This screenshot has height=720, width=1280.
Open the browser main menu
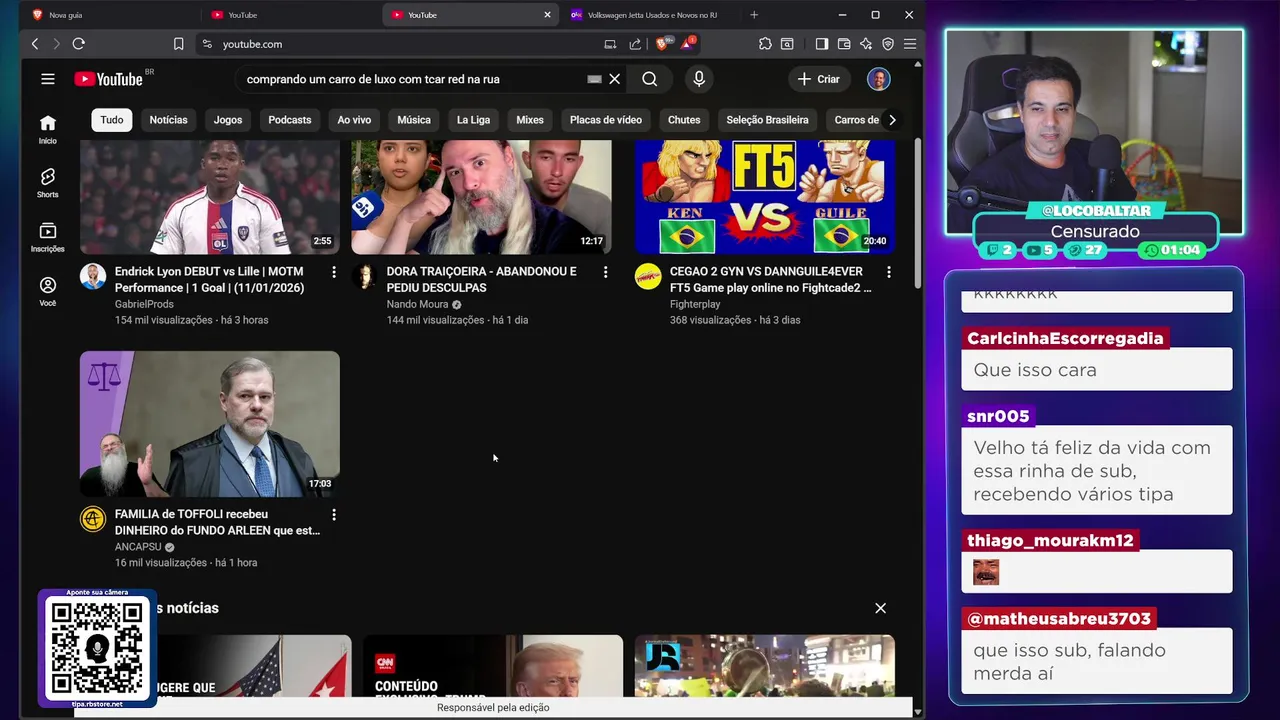[x=910, y=44]
